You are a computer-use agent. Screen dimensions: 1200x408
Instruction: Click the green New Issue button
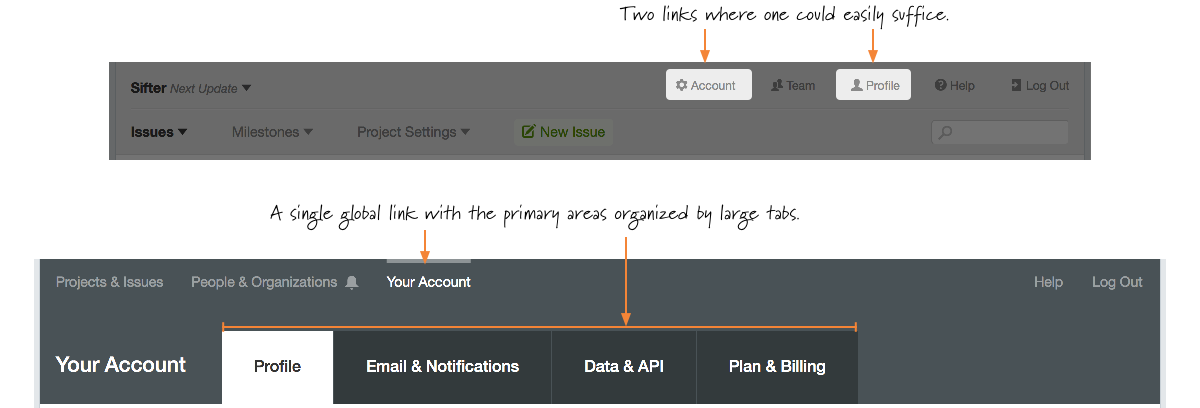(x=563, y=132)
